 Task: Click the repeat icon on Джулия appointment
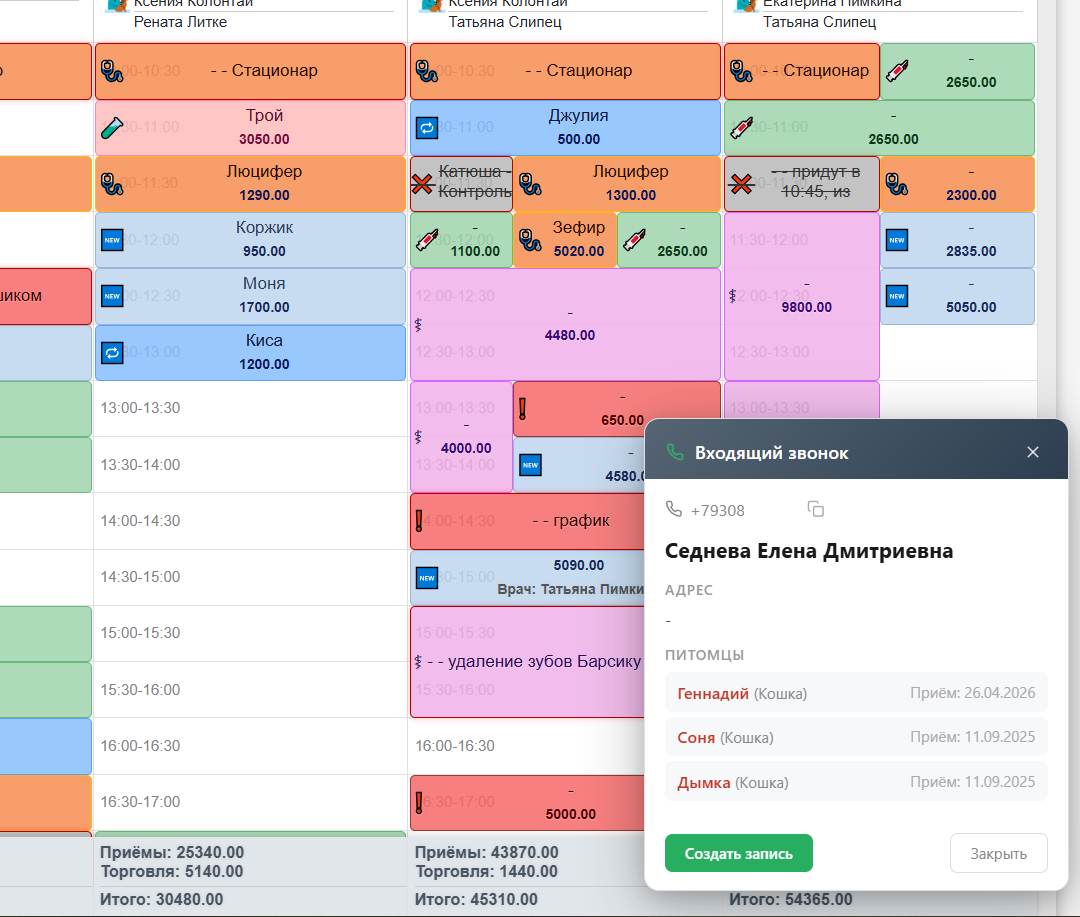coord(427,127)
